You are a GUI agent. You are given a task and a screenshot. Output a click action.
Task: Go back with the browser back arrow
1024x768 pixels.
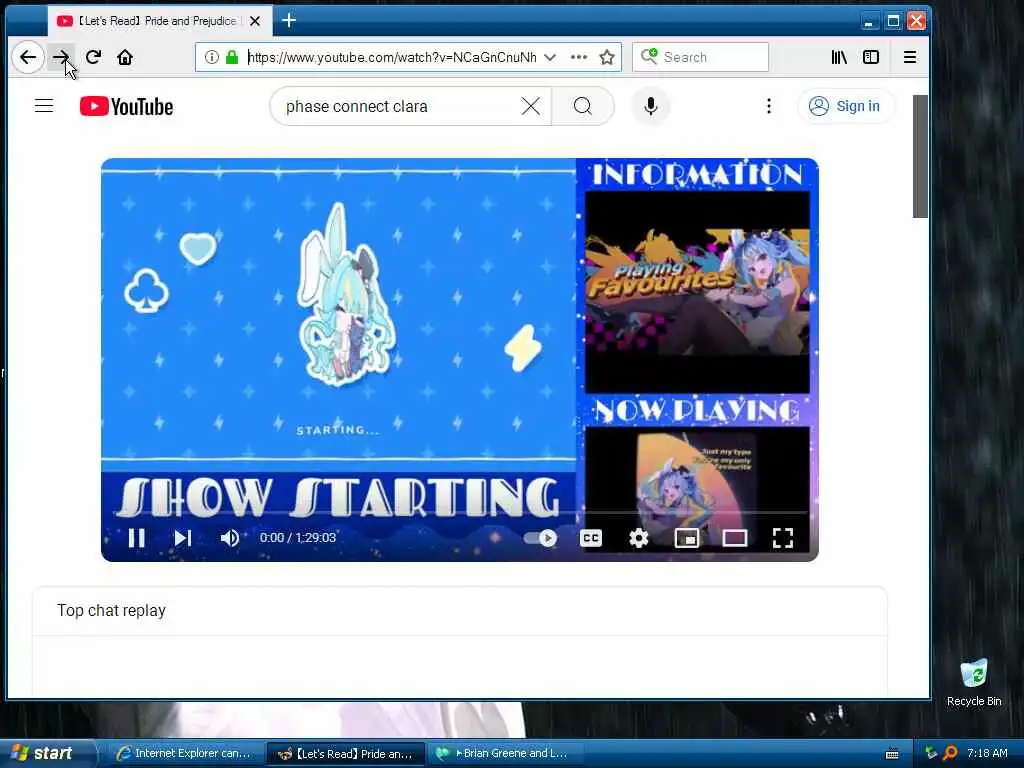click(x=28, y=57)
